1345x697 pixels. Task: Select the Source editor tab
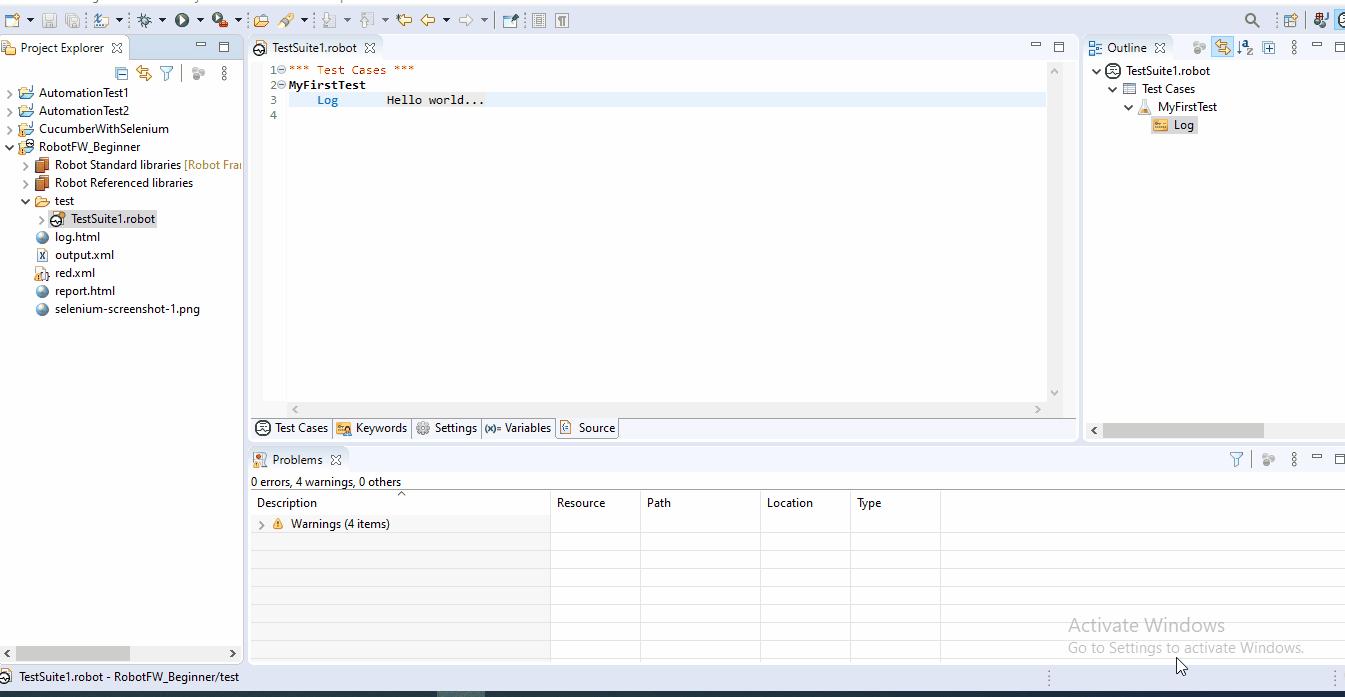click(x=587, y=428)
